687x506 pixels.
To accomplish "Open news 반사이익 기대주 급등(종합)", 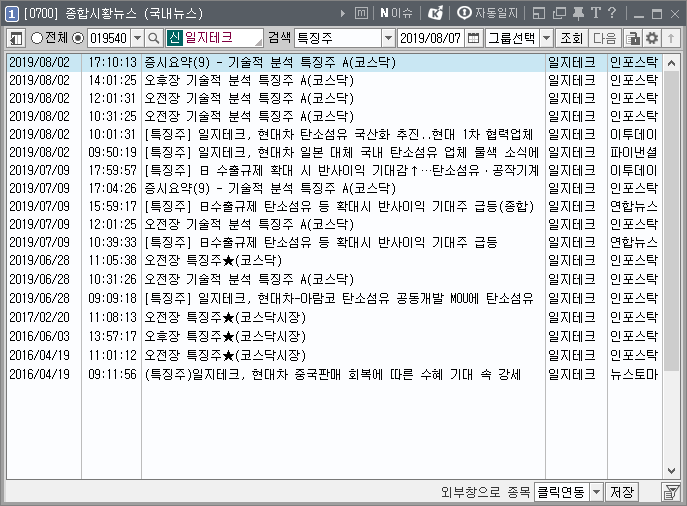I will point(334,206).
